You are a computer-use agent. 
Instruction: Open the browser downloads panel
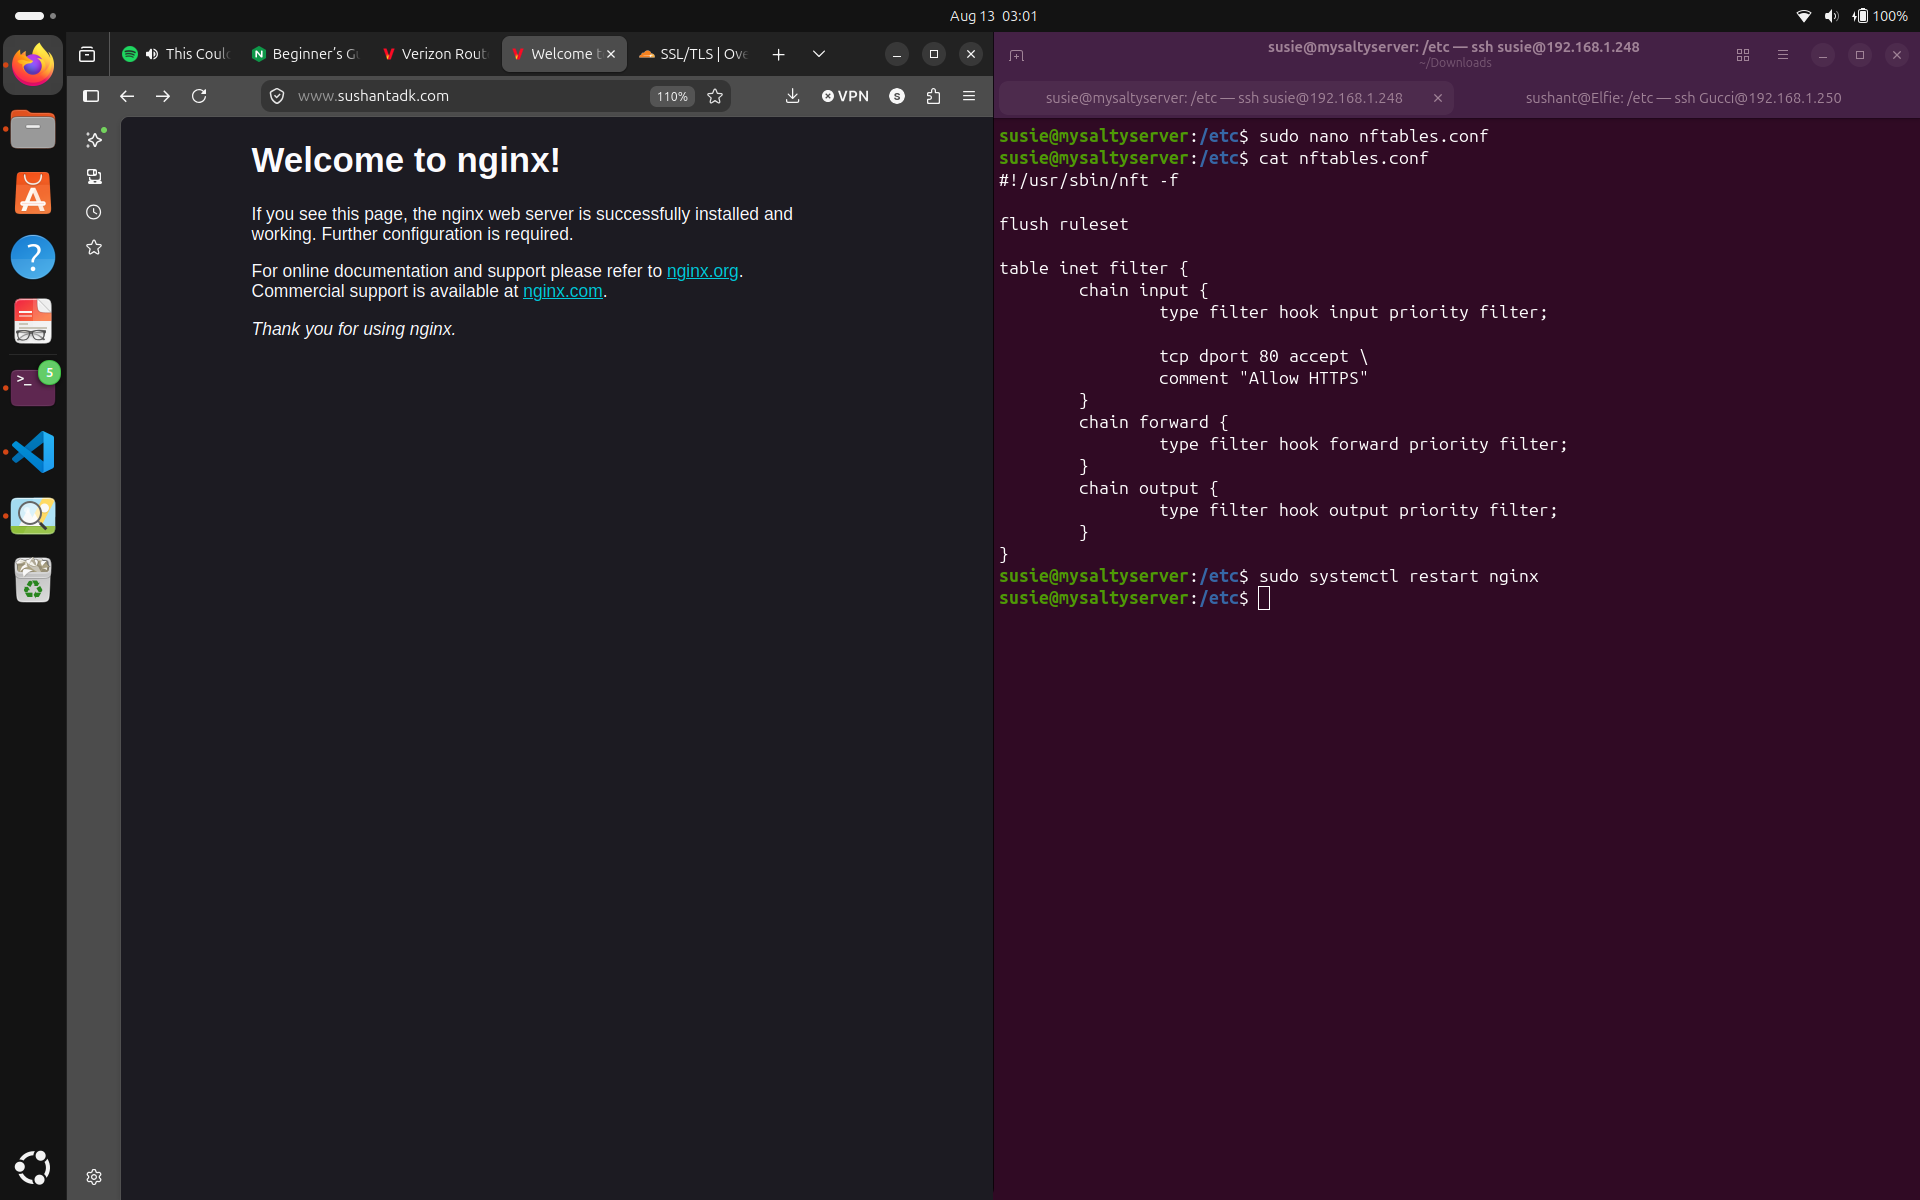792,96
